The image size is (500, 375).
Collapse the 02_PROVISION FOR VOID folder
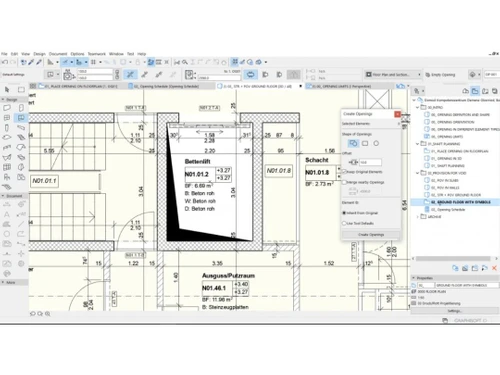tap(417, 173)
